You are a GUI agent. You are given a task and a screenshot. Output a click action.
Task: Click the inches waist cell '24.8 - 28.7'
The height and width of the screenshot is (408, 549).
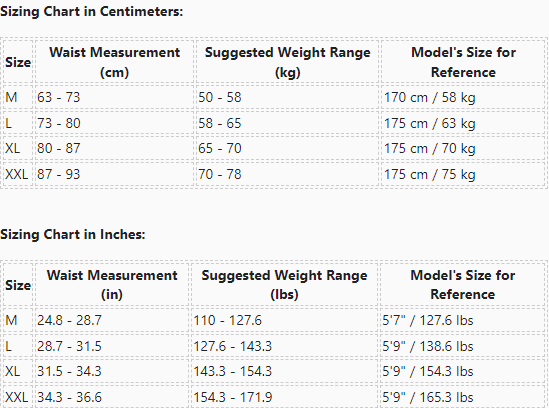coord(69,320)
